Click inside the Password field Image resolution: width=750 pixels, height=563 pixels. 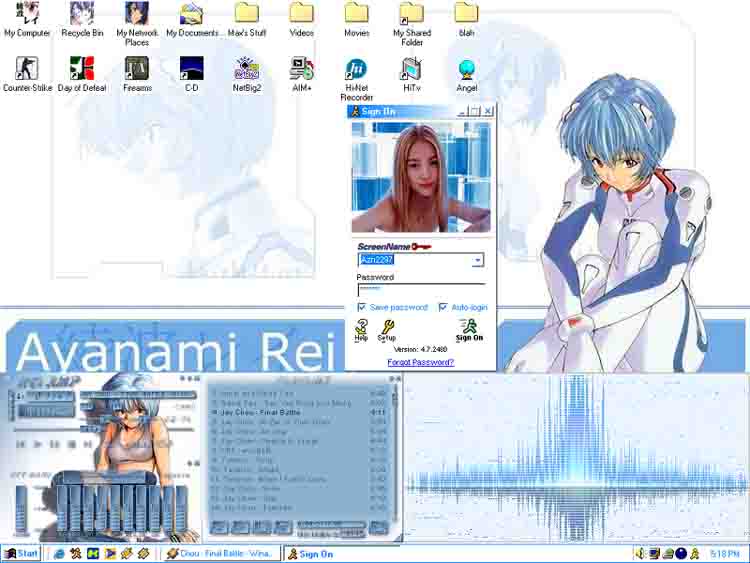[x=420, y=289]
